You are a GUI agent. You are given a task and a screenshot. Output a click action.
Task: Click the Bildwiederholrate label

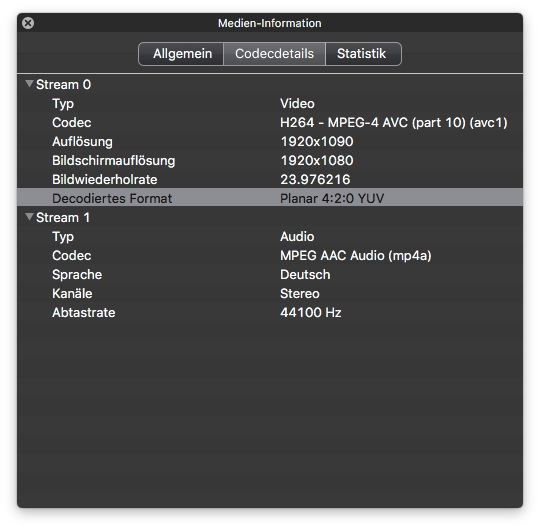tap(105, 179)
